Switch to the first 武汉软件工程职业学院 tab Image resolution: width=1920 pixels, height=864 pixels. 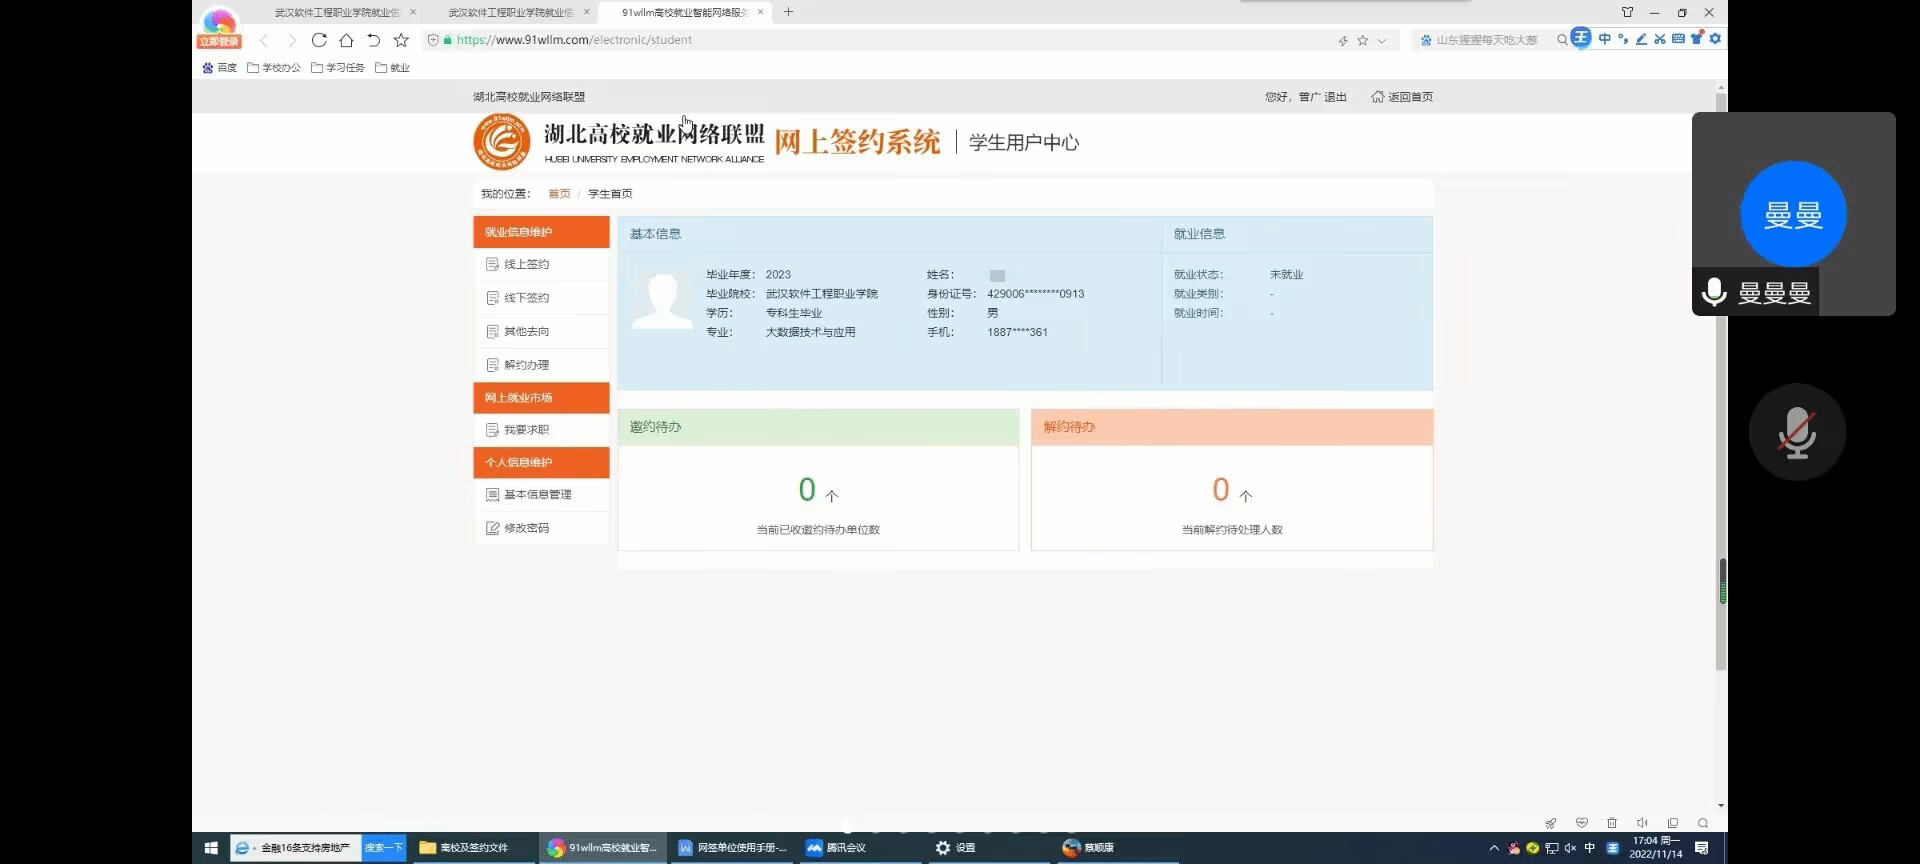[336, 12]
